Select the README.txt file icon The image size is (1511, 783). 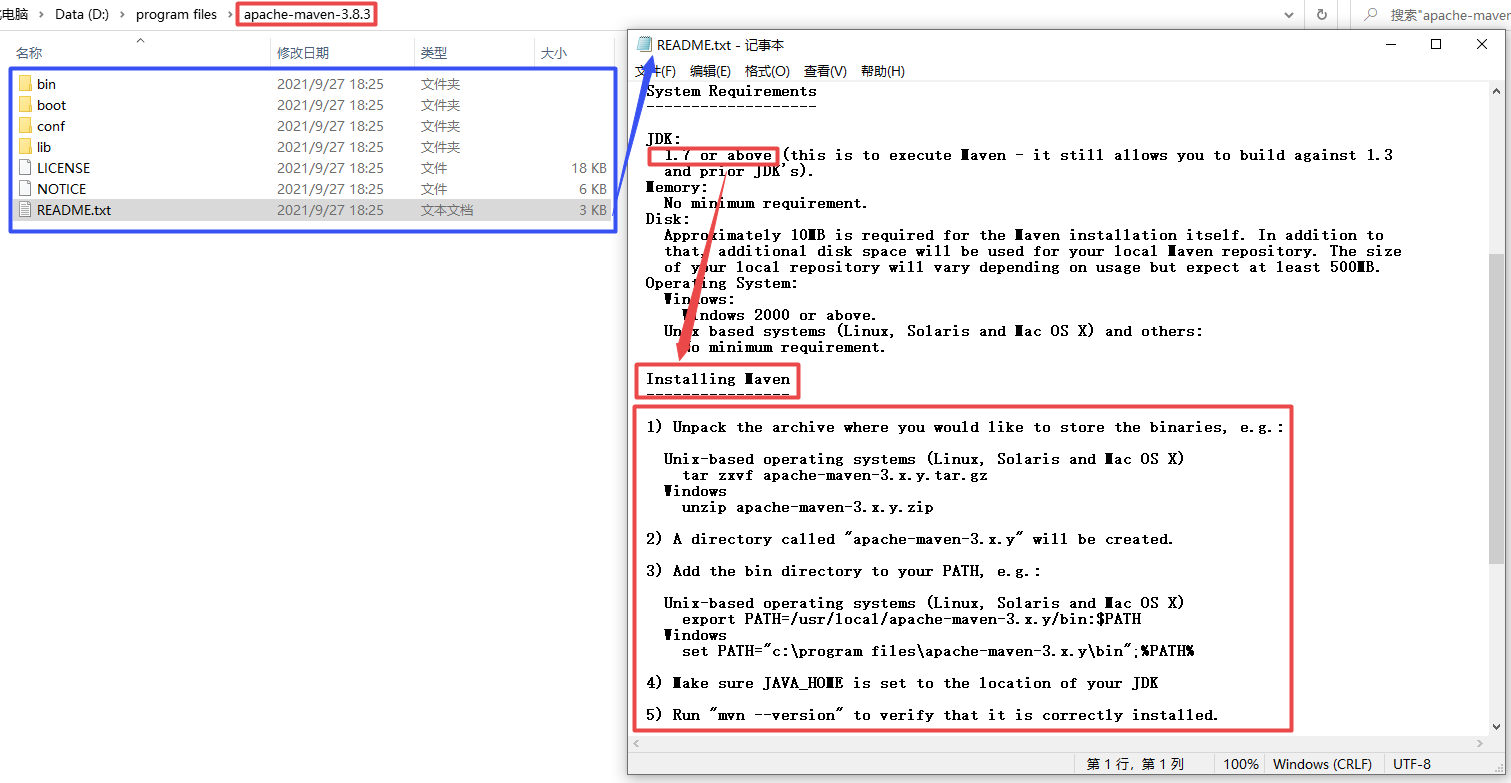click(x=25, y=210)
